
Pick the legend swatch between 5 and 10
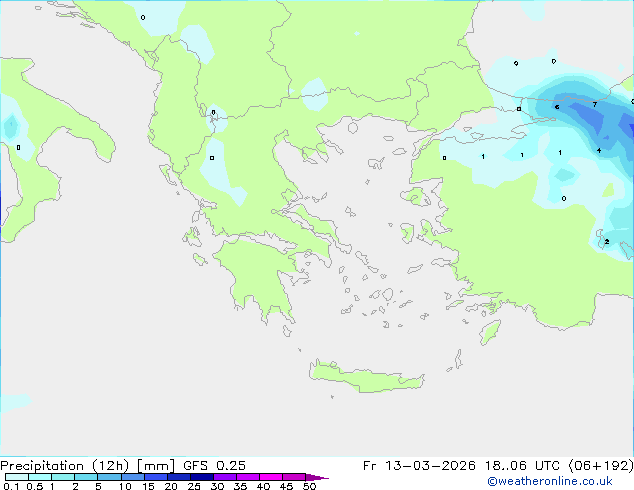coord(109,477)
